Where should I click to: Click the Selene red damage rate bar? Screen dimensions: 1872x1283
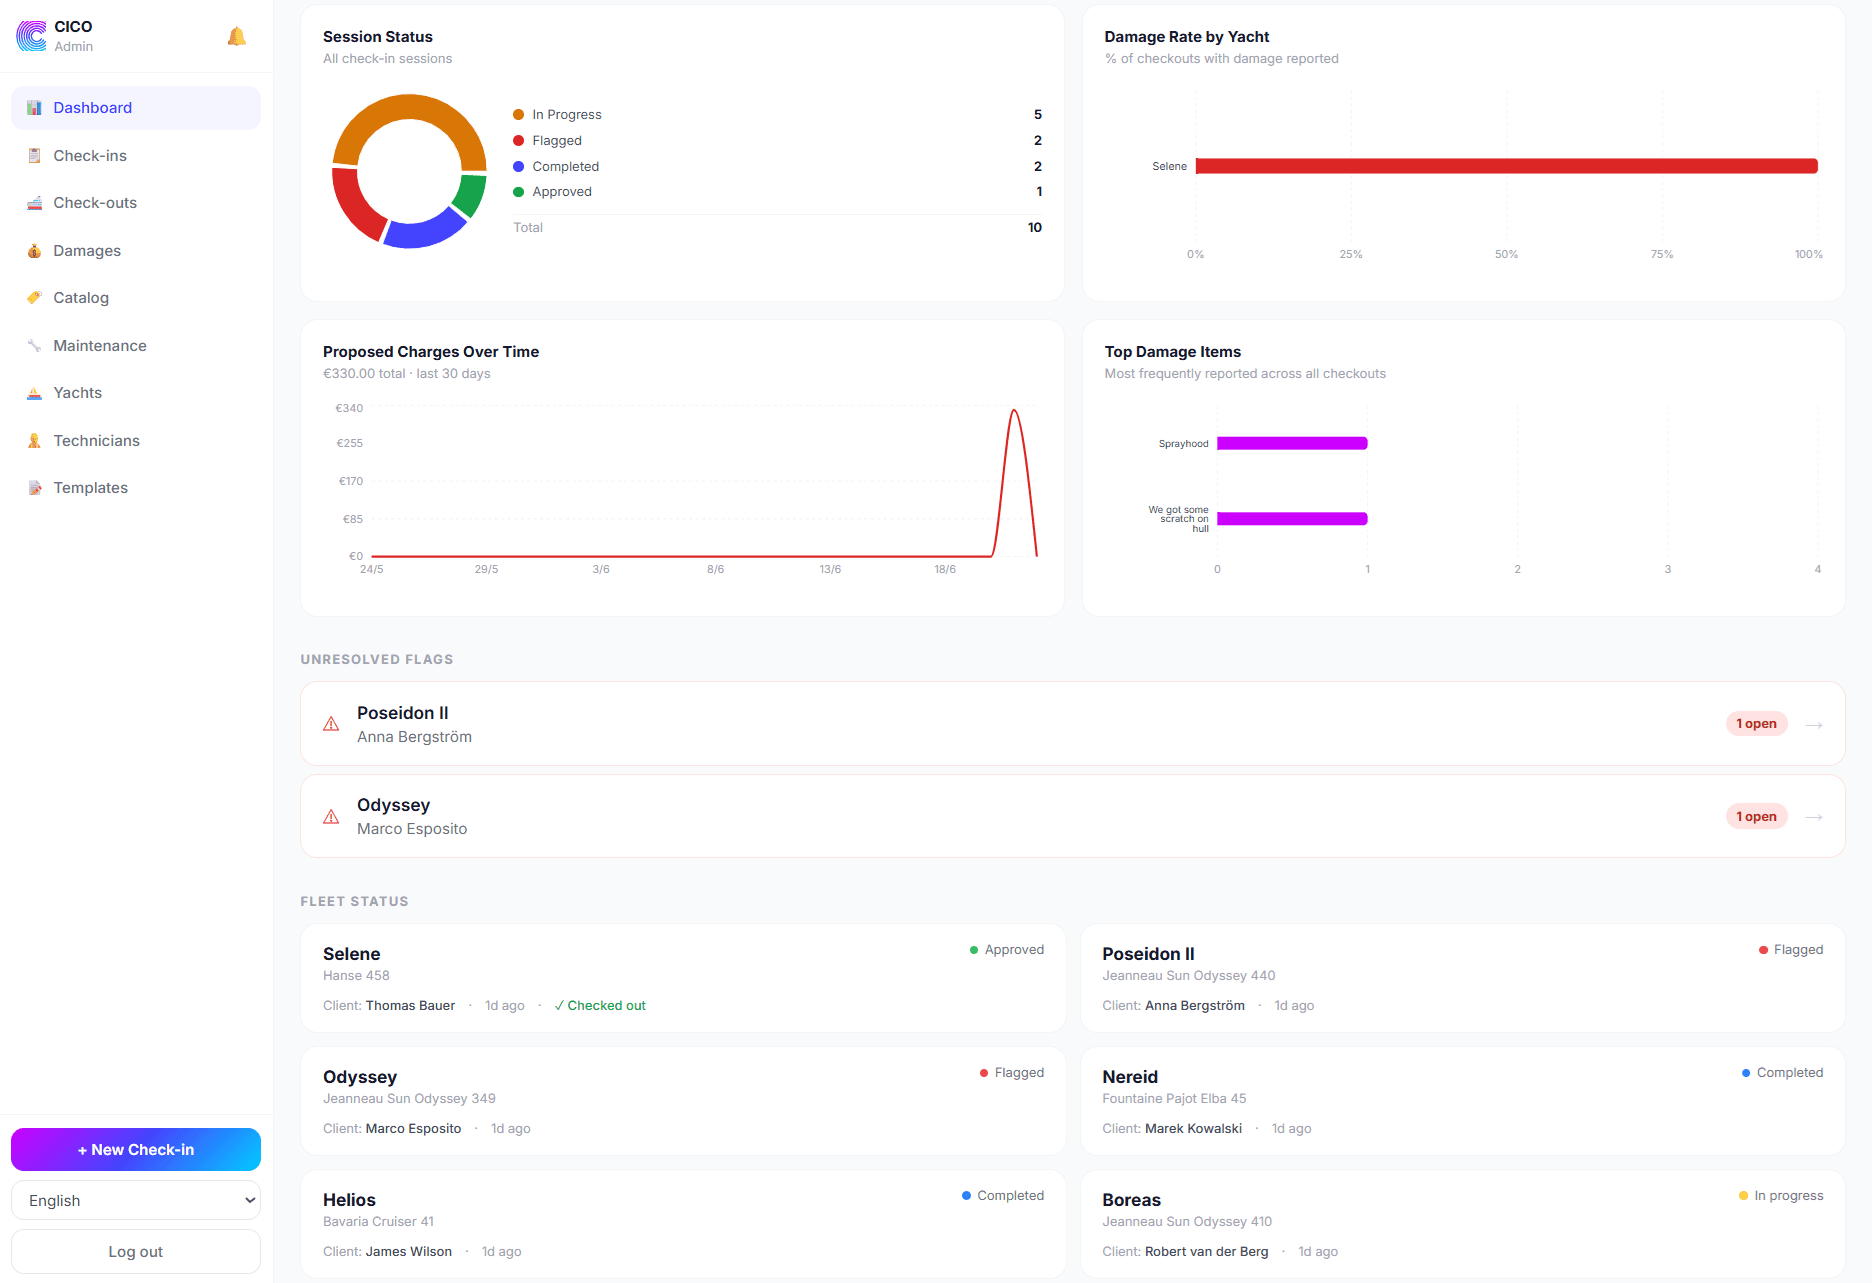[x=1506, y=166]
